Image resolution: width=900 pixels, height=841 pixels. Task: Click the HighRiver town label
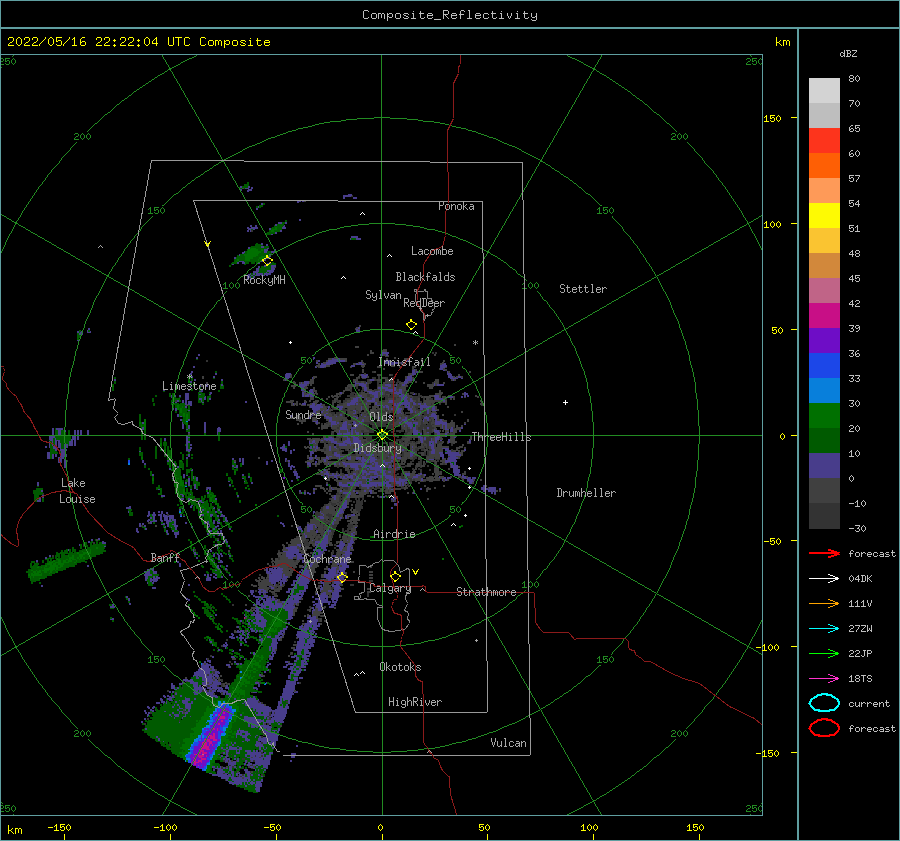tap(415, 702)
